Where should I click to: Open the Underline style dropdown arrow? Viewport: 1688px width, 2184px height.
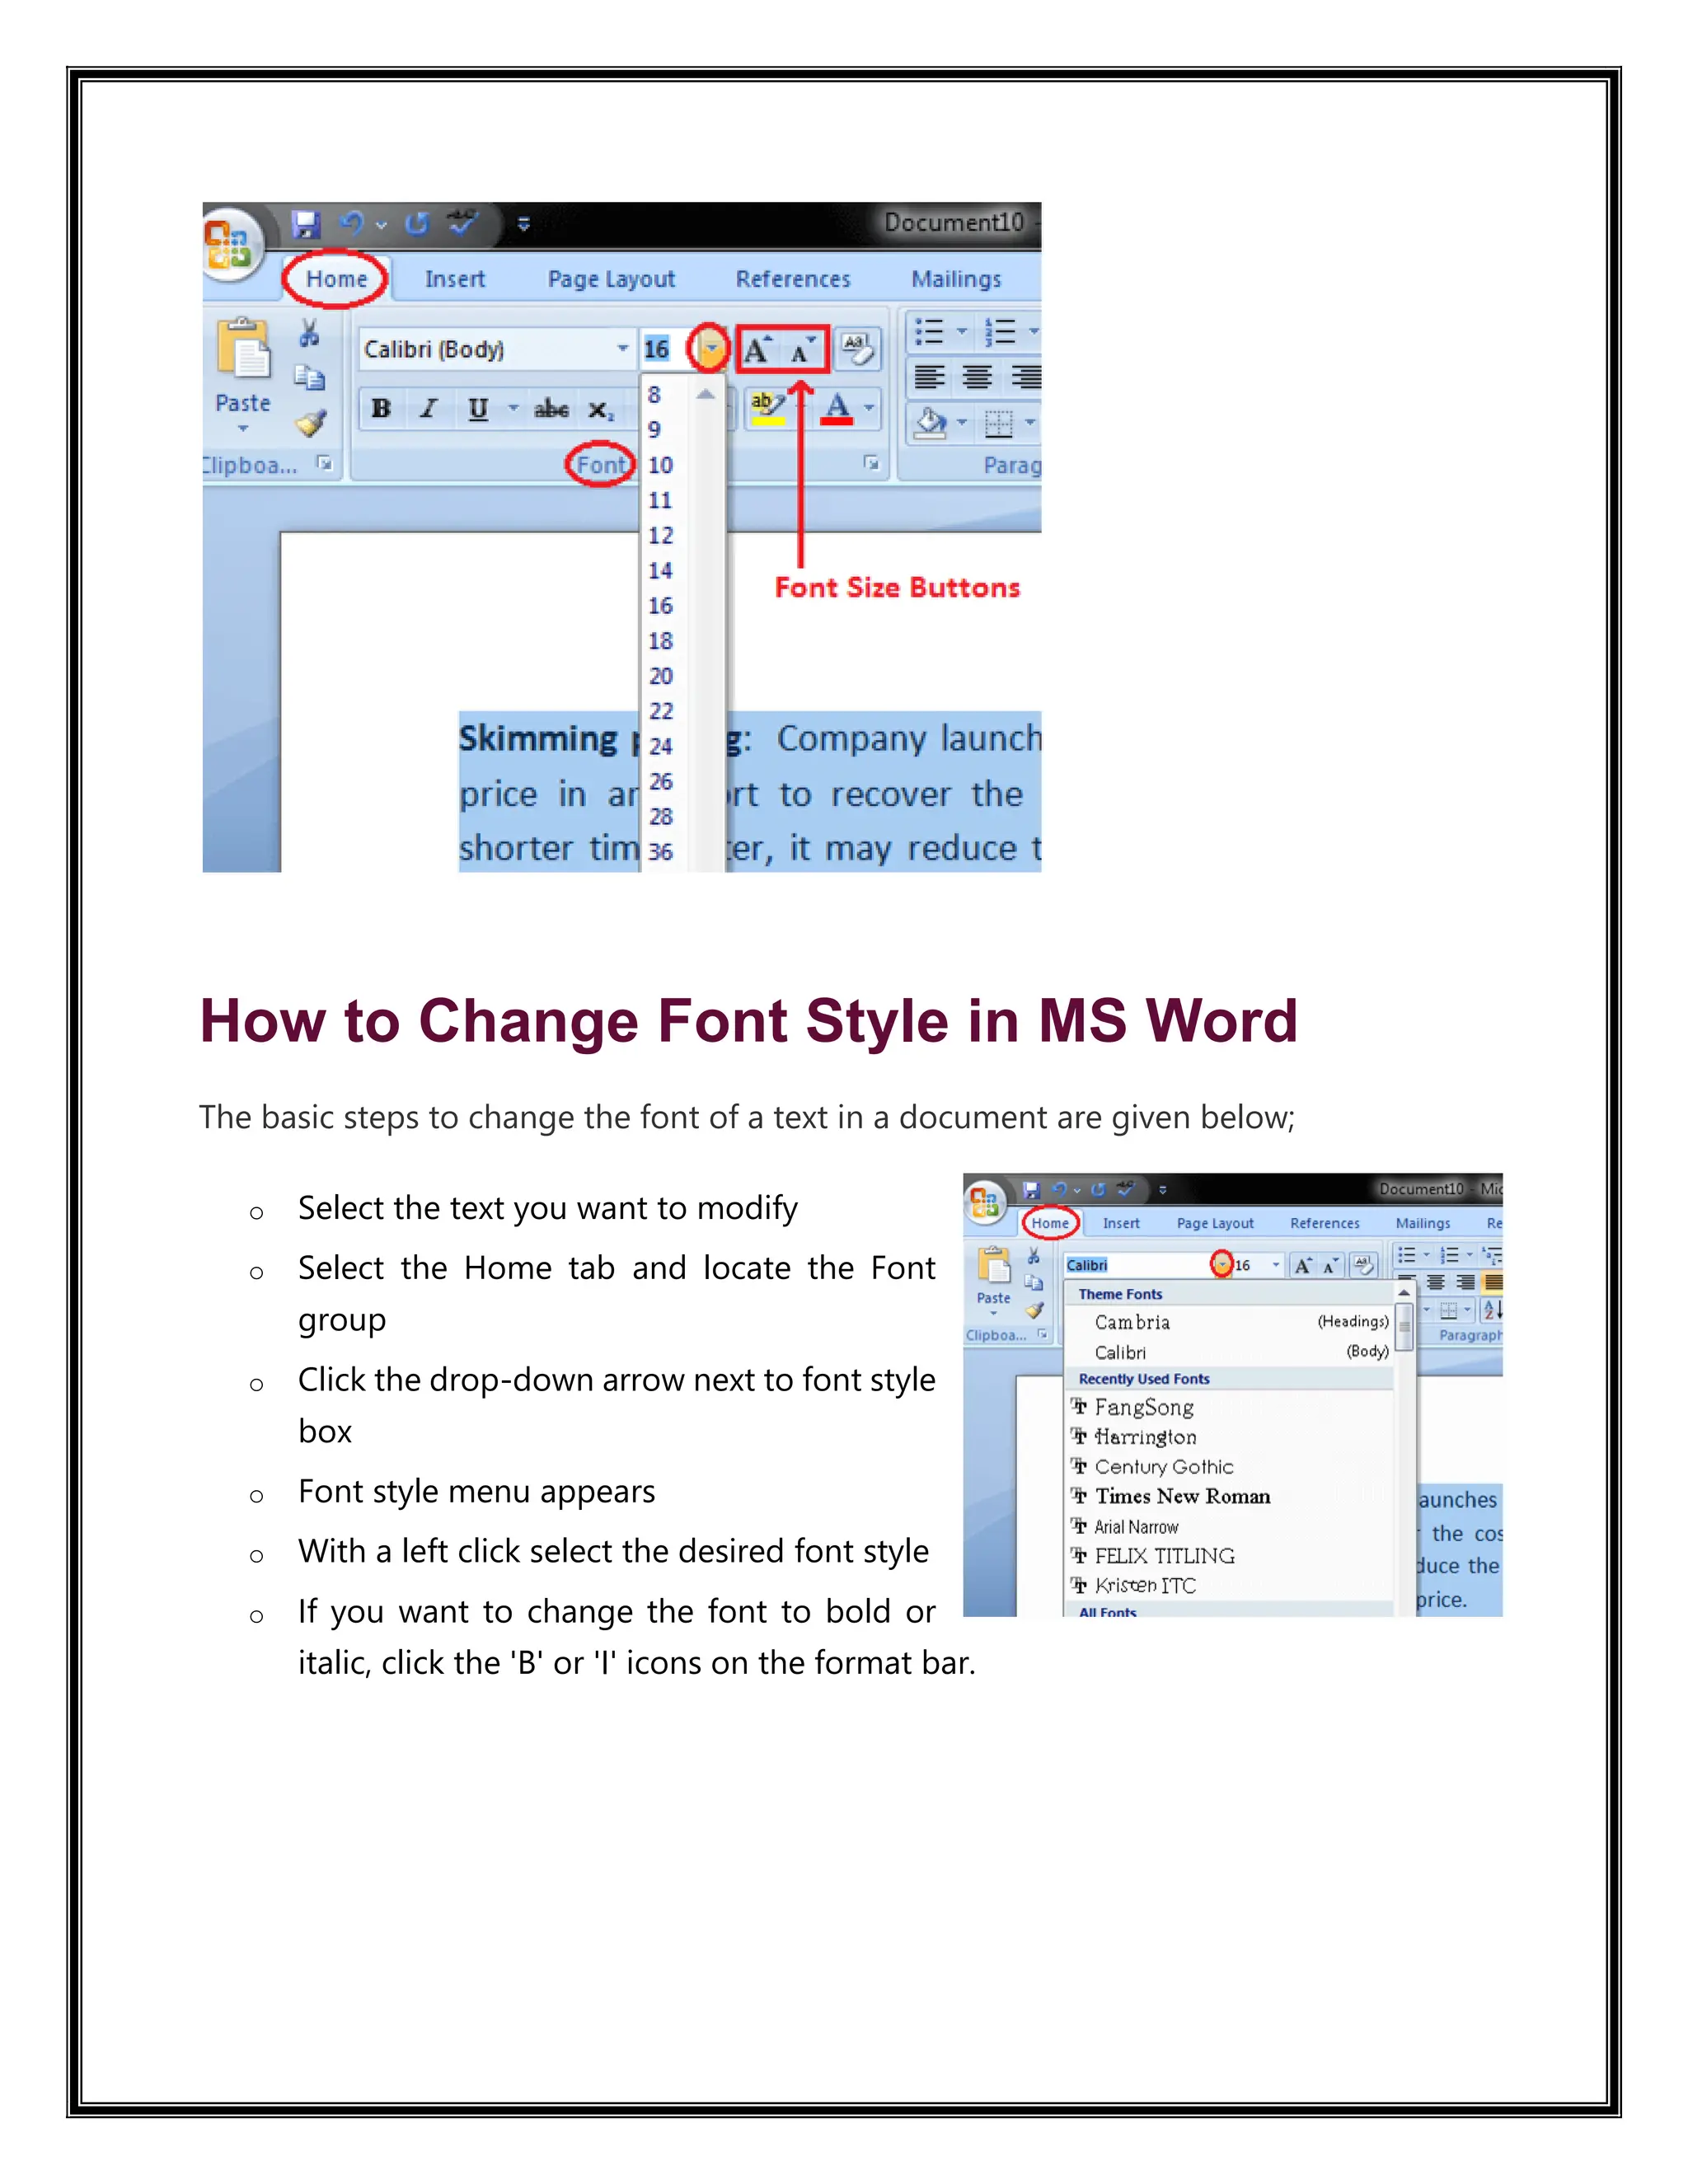point(513,408)
